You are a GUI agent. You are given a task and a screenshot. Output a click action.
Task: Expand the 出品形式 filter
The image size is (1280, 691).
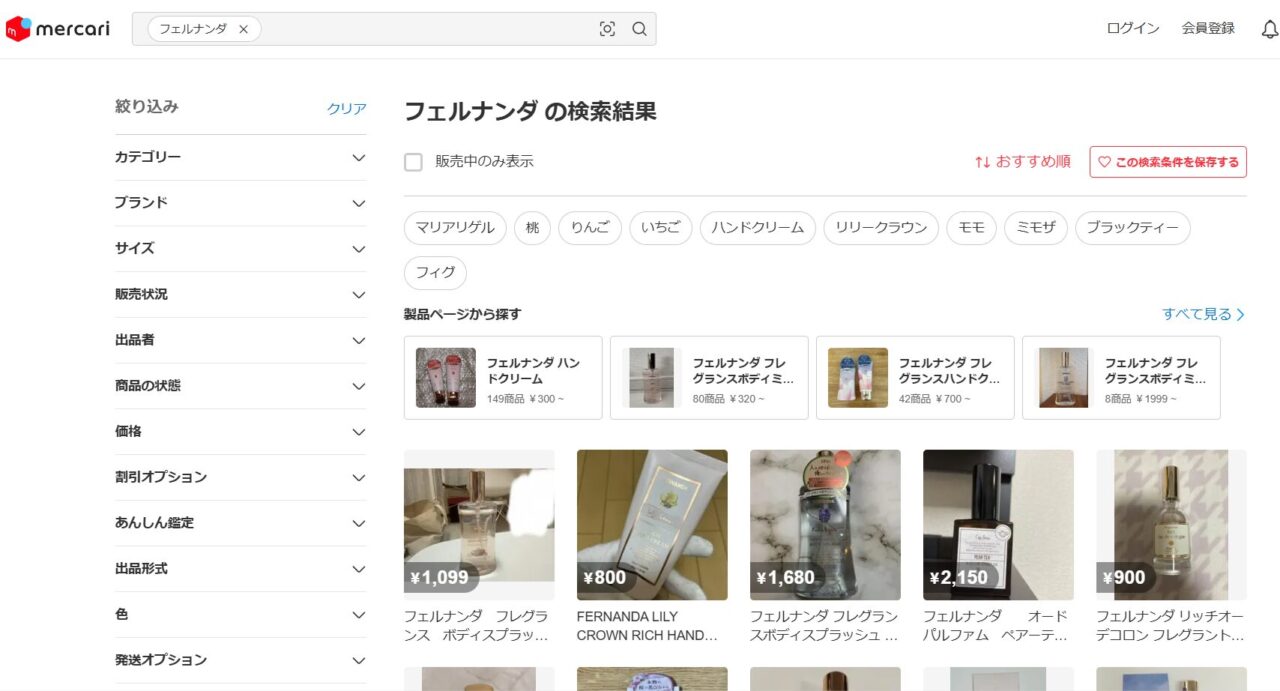[241, 569]
